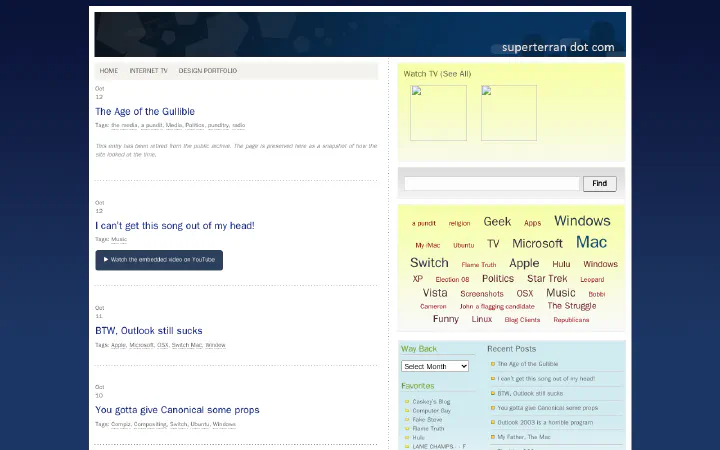Open the DESIGN PORTFOLIO menu item

(208, 71)
